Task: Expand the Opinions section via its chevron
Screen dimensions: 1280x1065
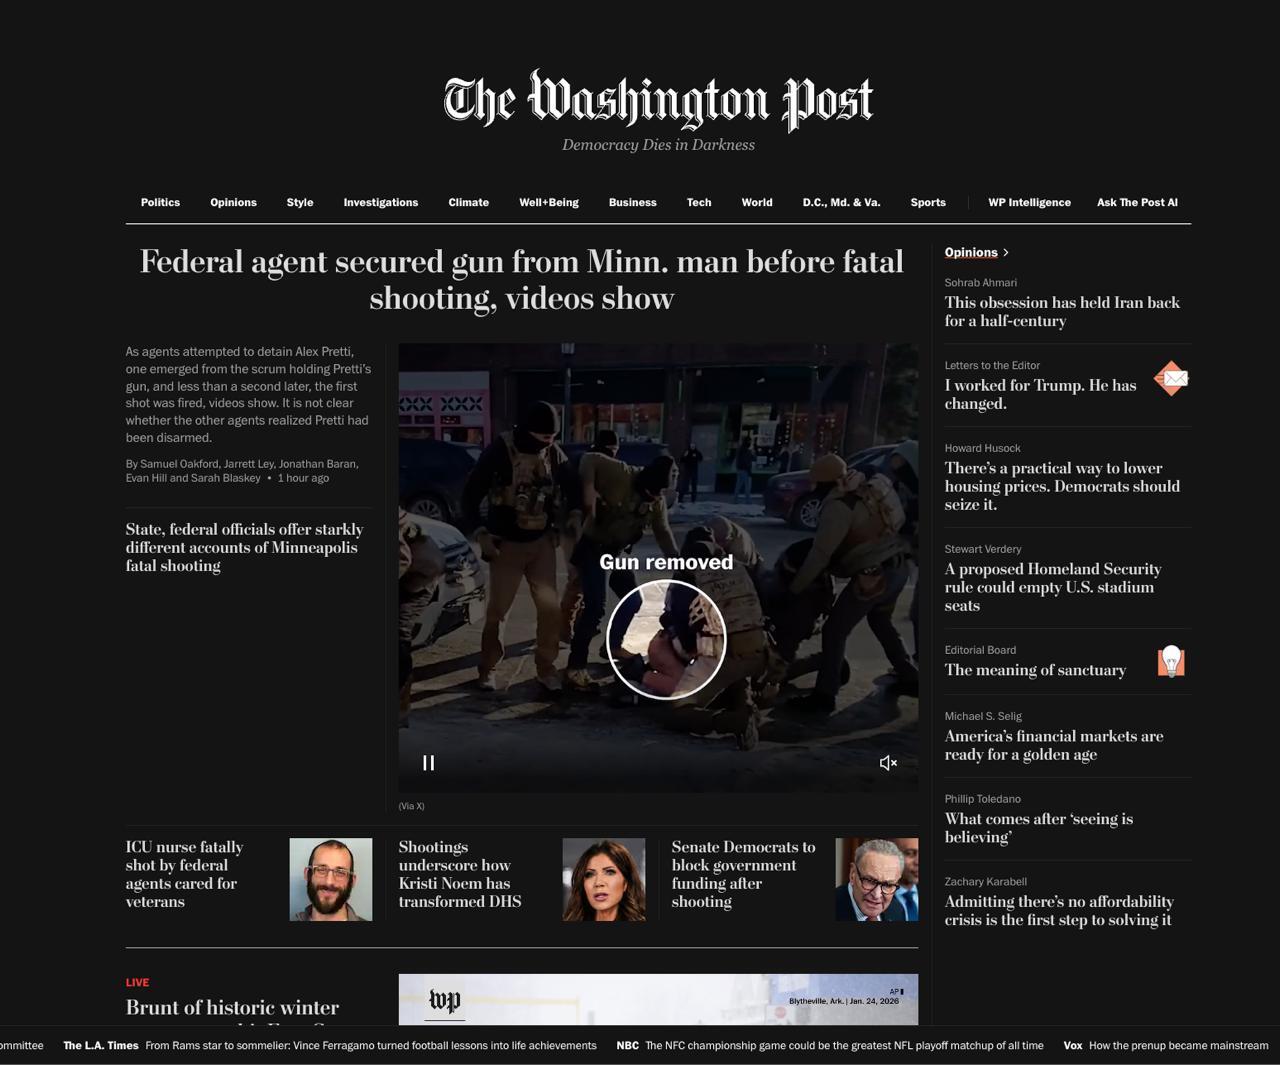Action: [x=1006, y=253]
